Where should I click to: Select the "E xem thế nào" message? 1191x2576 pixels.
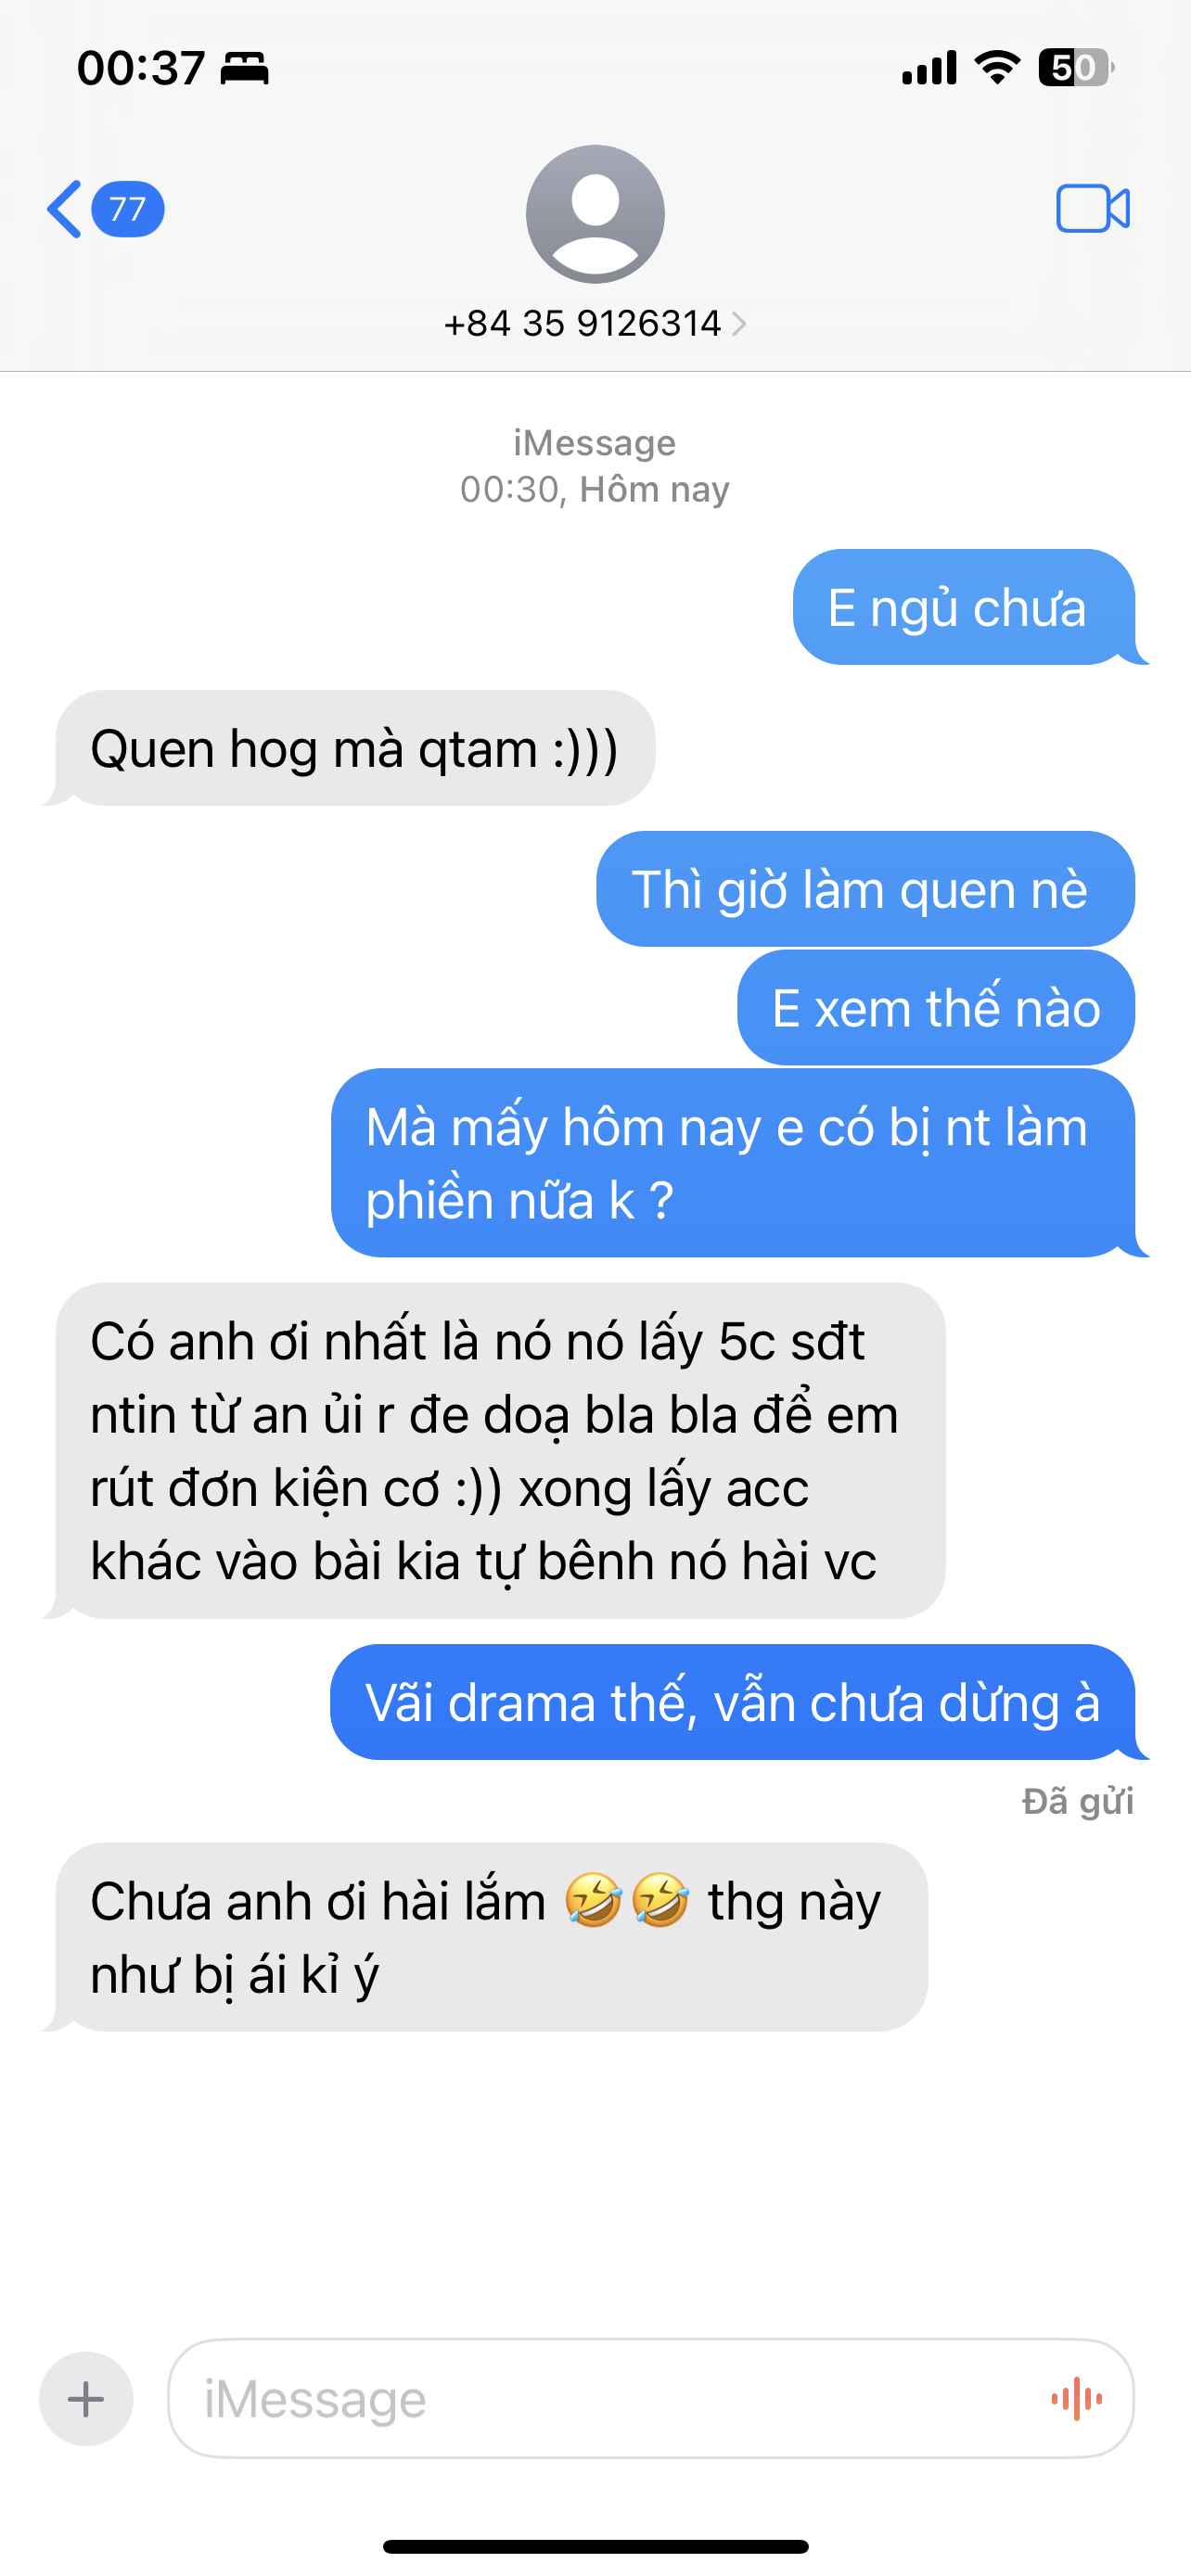coord(936,1008)
